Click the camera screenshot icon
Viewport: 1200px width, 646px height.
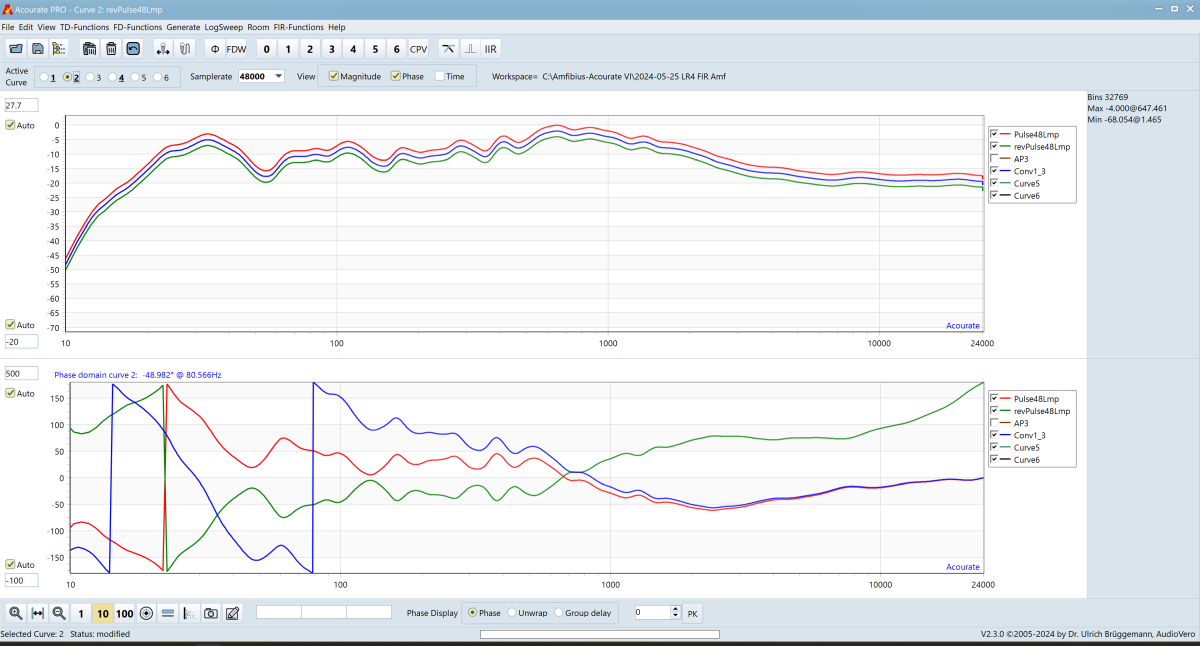[x=211, y=613]
